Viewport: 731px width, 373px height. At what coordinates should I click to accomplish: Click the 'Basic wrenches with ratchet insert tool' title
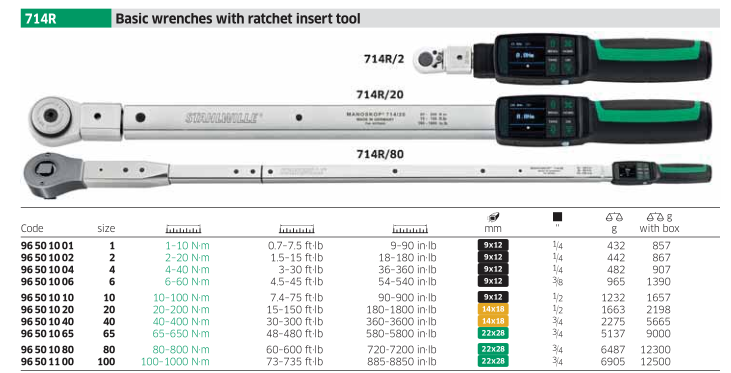coord(238,19)
